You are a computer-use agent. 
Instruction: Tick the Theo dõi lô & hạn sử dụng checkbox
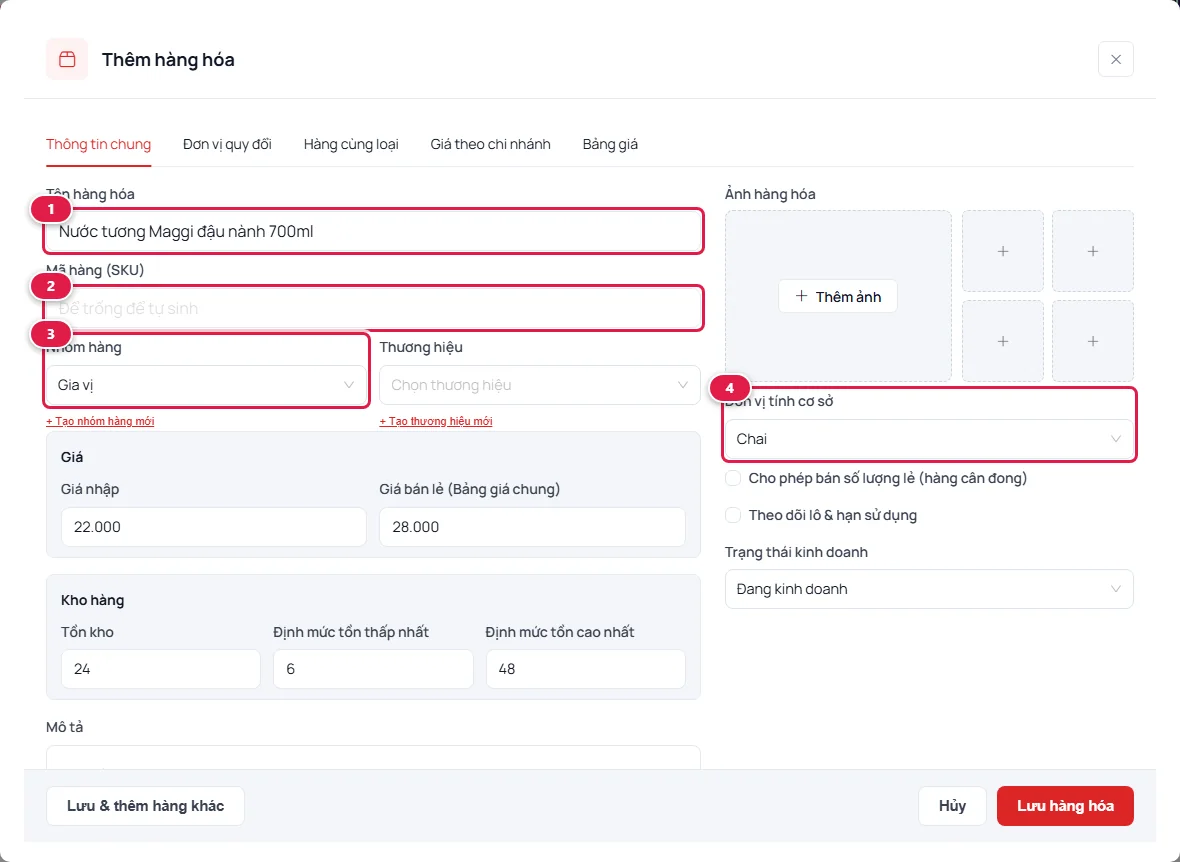733,515
